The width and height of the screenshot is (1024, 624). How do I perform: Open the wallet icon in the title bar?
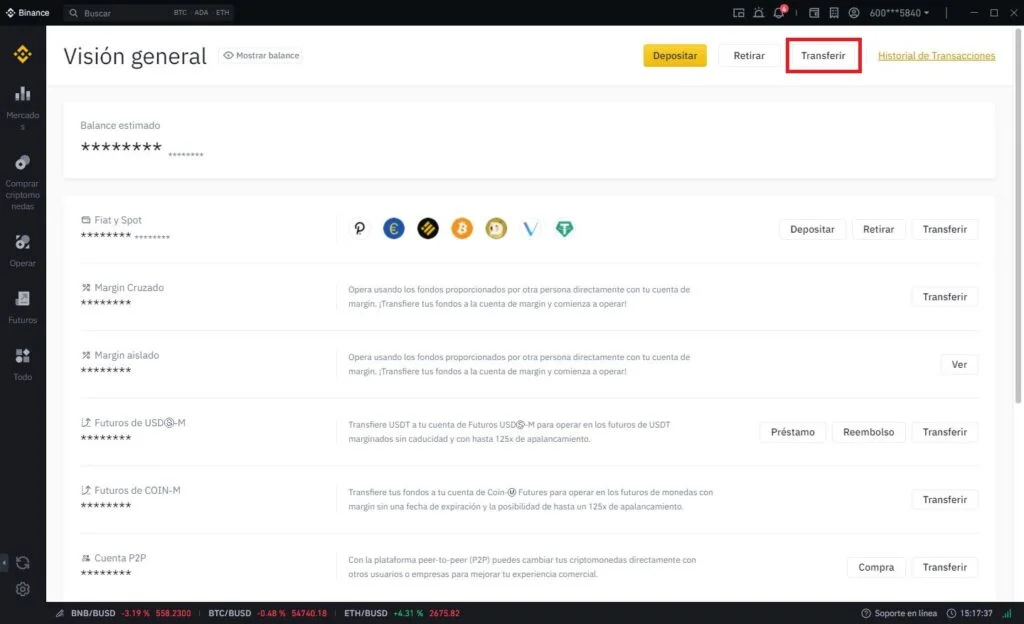(x=814, y=12)
